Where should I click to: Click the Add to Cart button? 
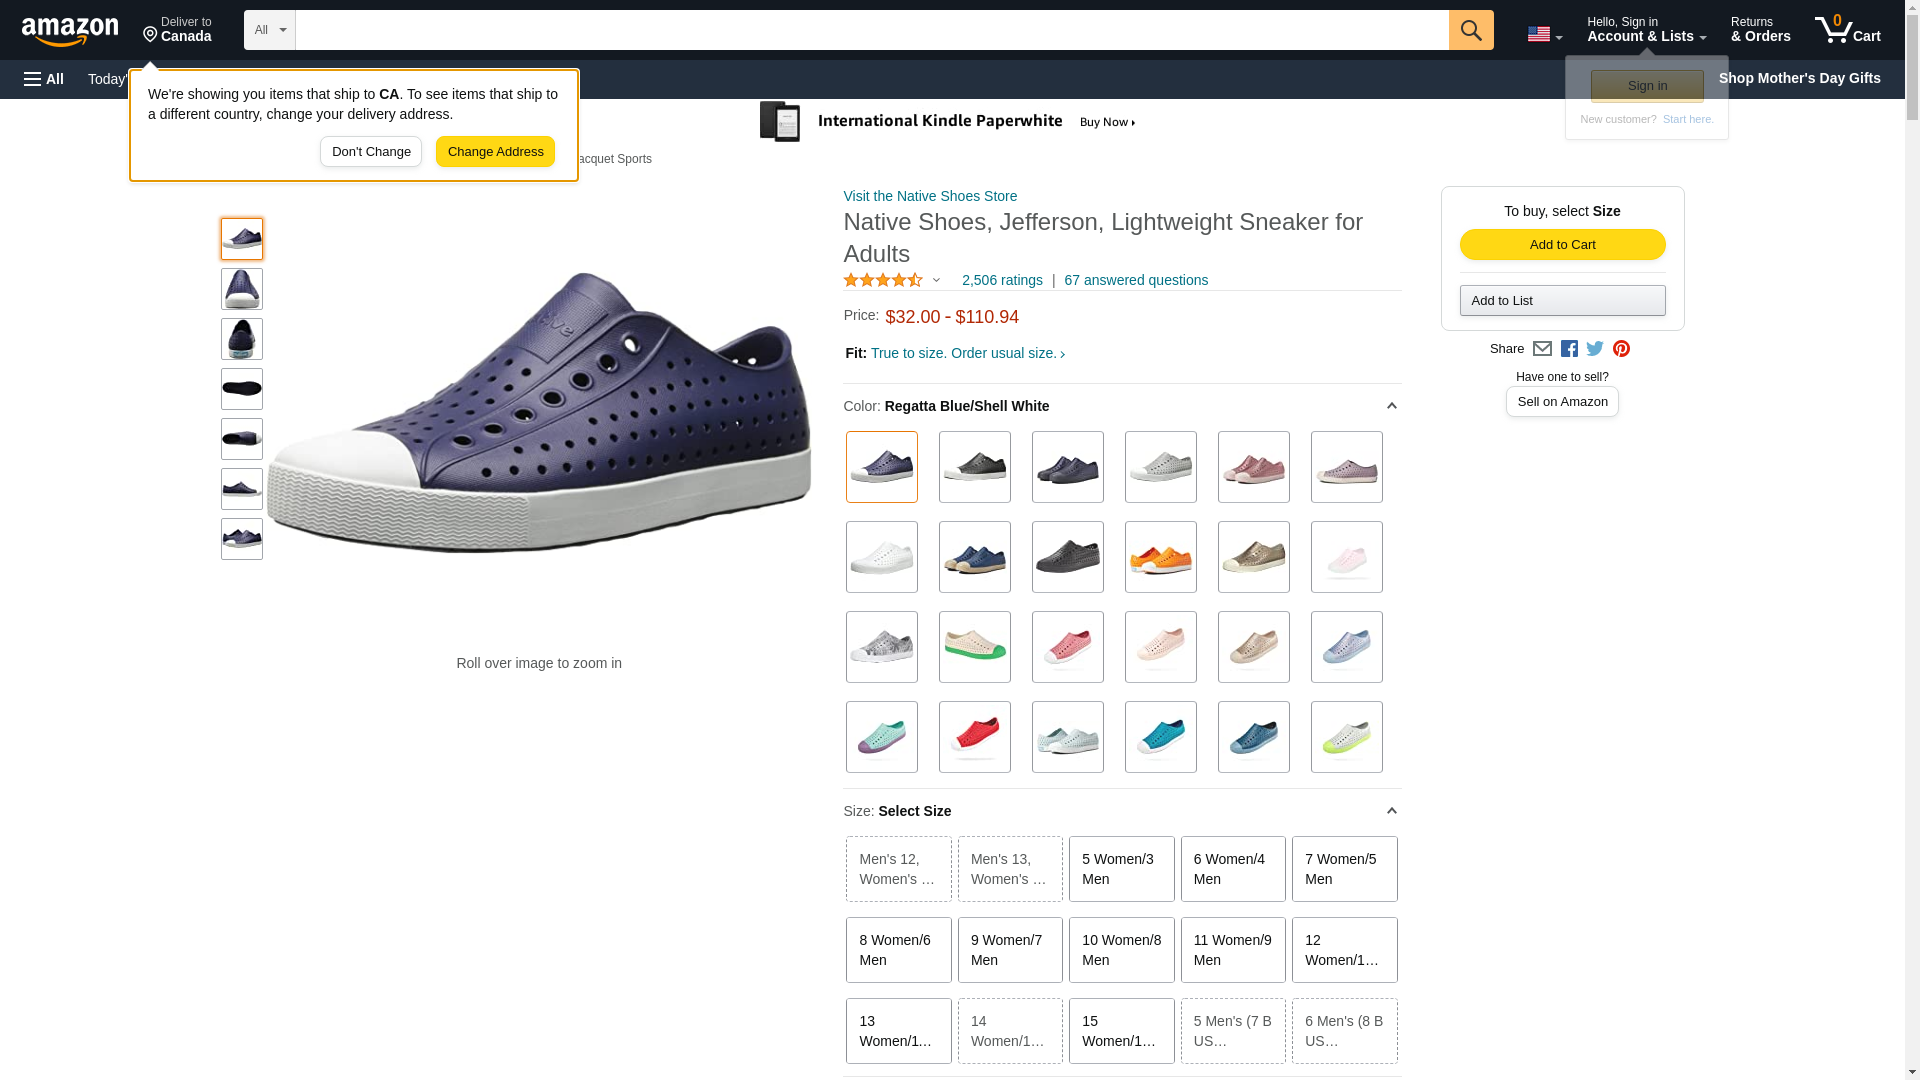point(1562,245)
